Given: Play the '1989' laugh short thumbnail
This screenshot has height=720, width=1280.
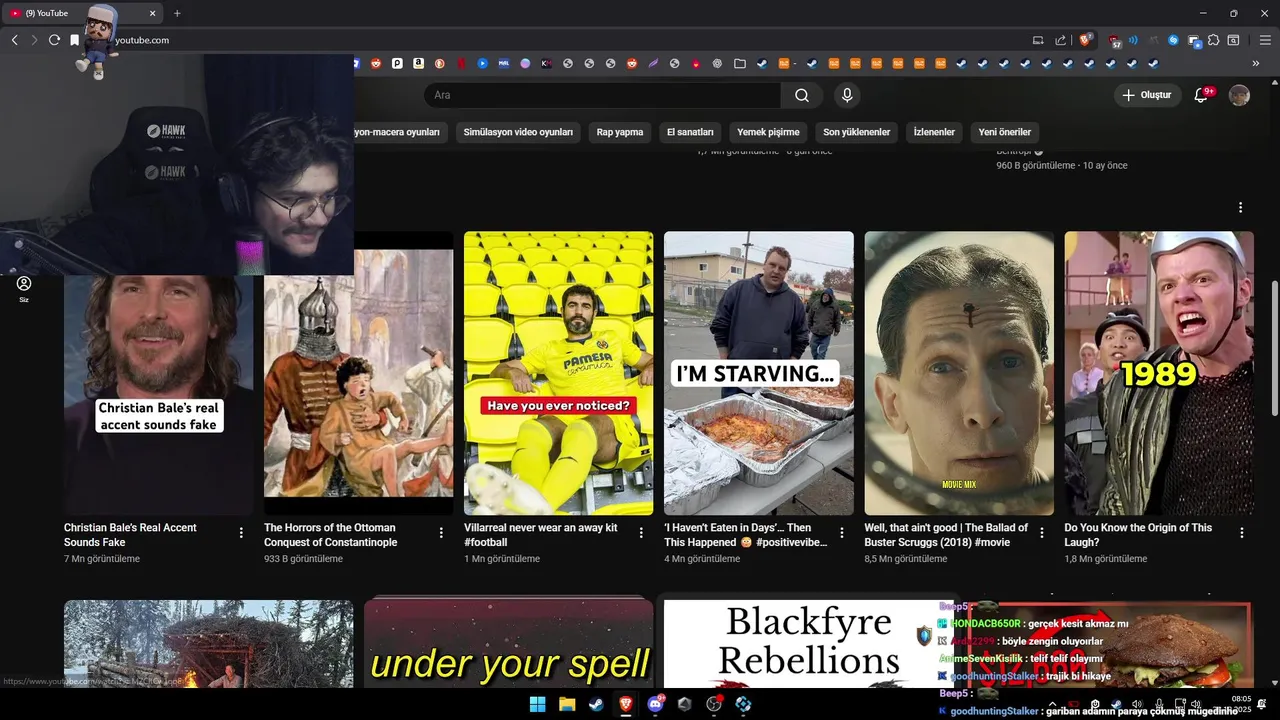Looking at the screenshot, I should point(1159,373).
